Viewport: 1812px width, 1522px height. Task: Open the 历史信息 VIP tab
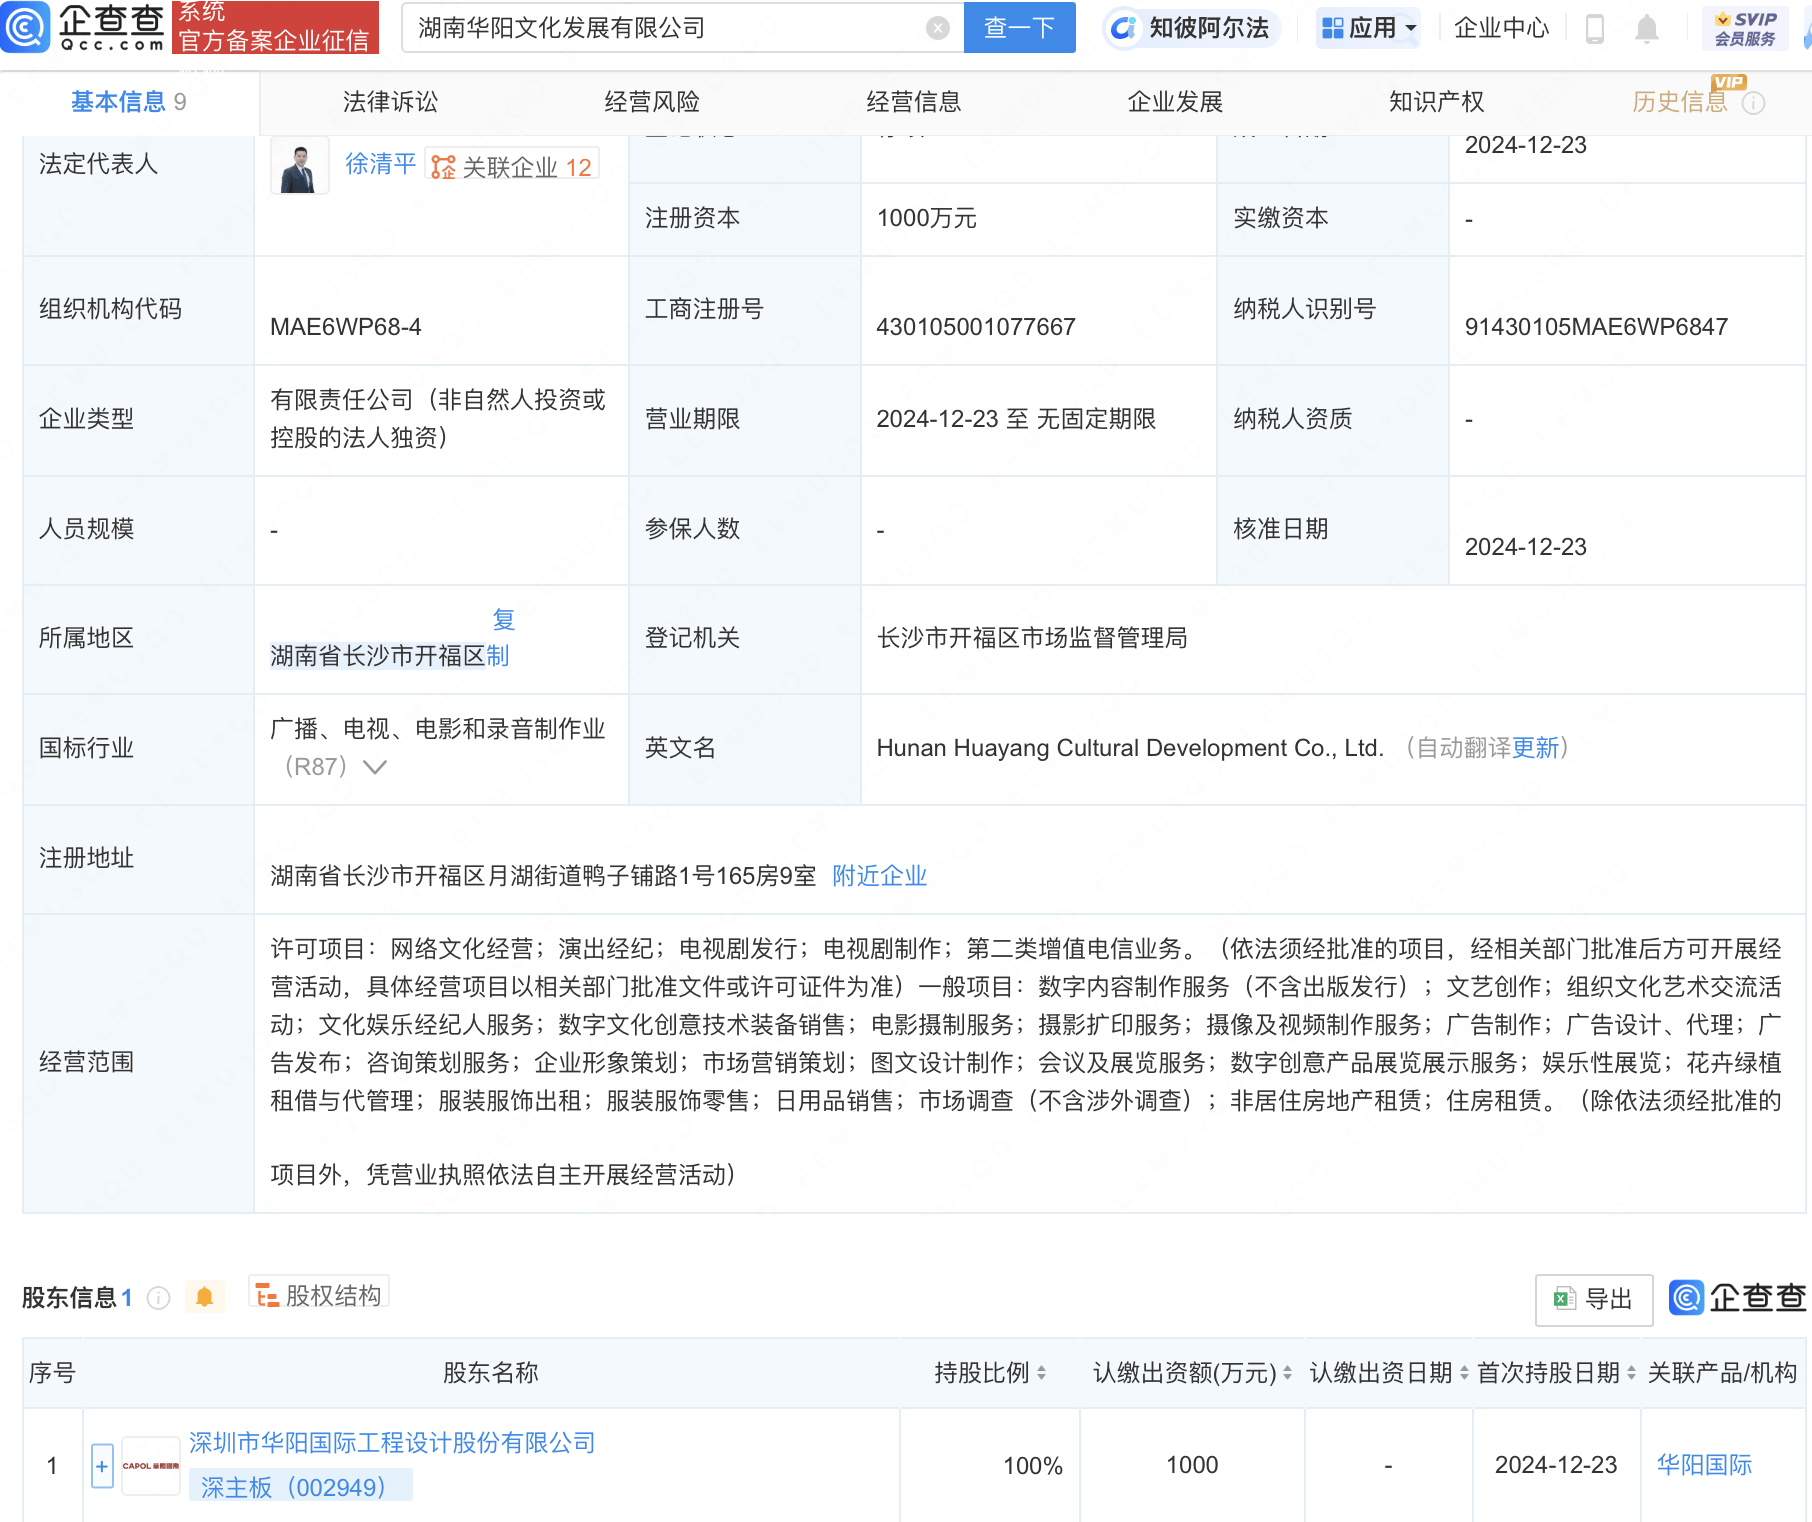(1680, 102)
